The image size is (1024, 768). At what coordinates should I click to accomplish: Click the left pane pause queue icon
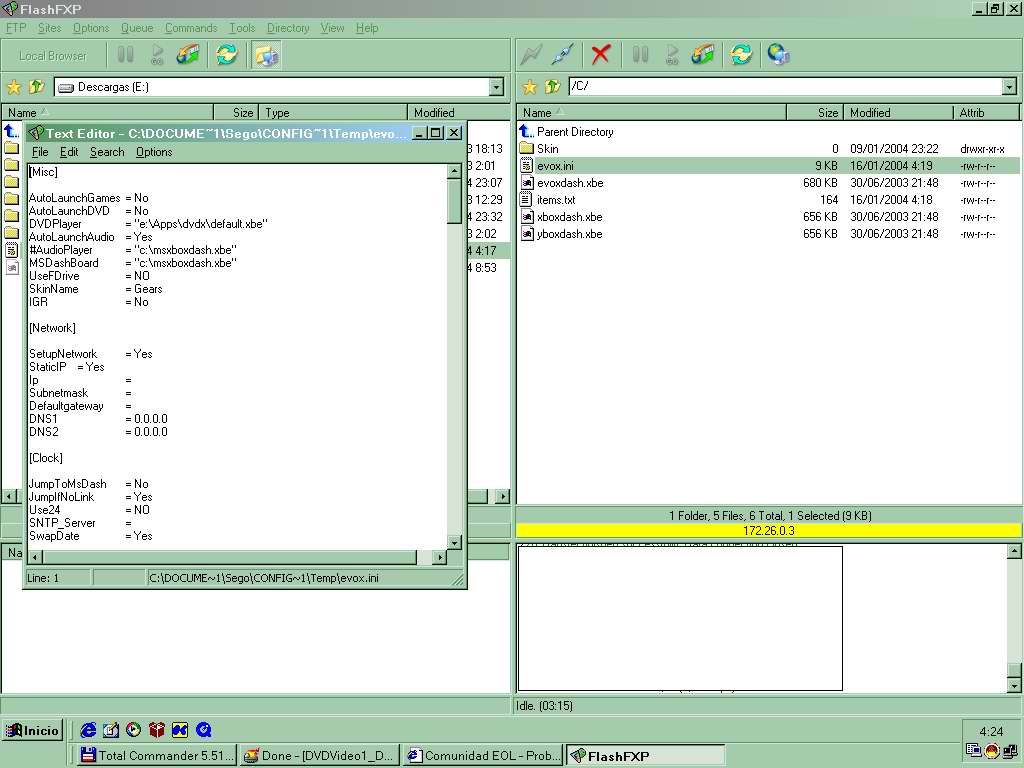[x=125, y=54]
